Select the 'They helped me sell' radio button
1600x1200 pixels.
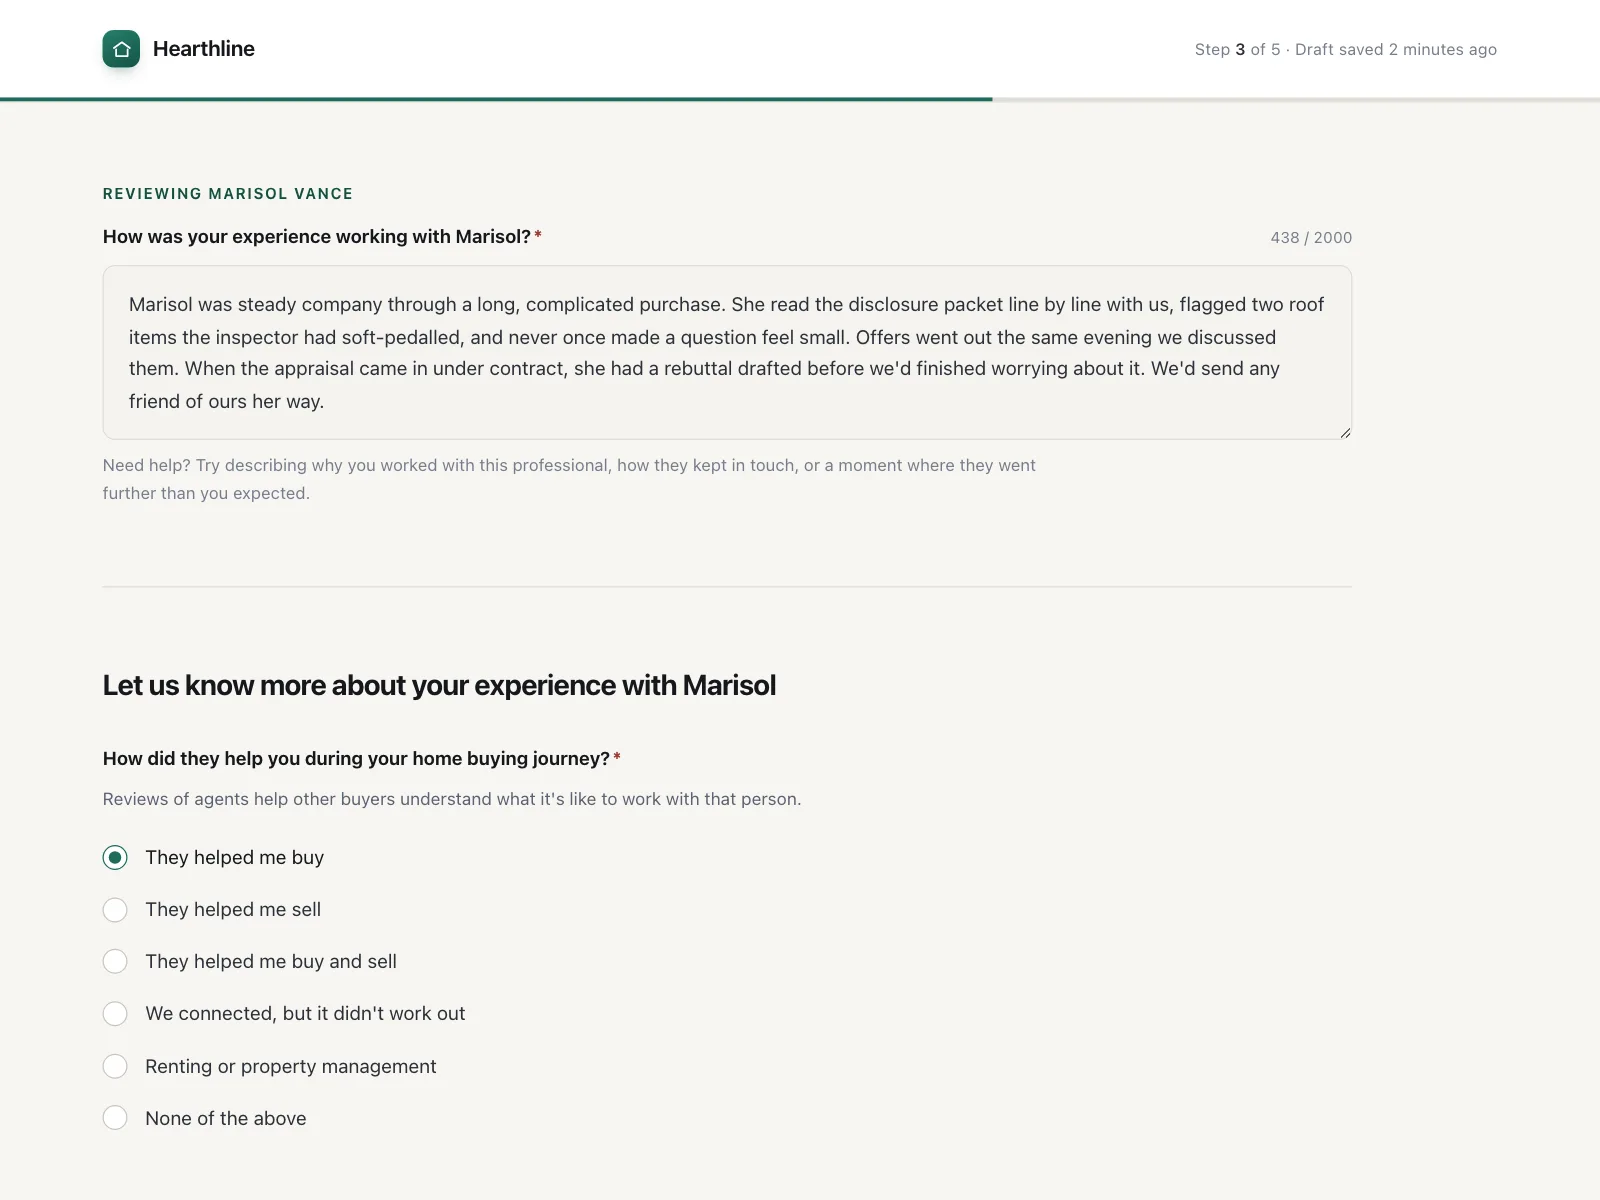point(115,909)
